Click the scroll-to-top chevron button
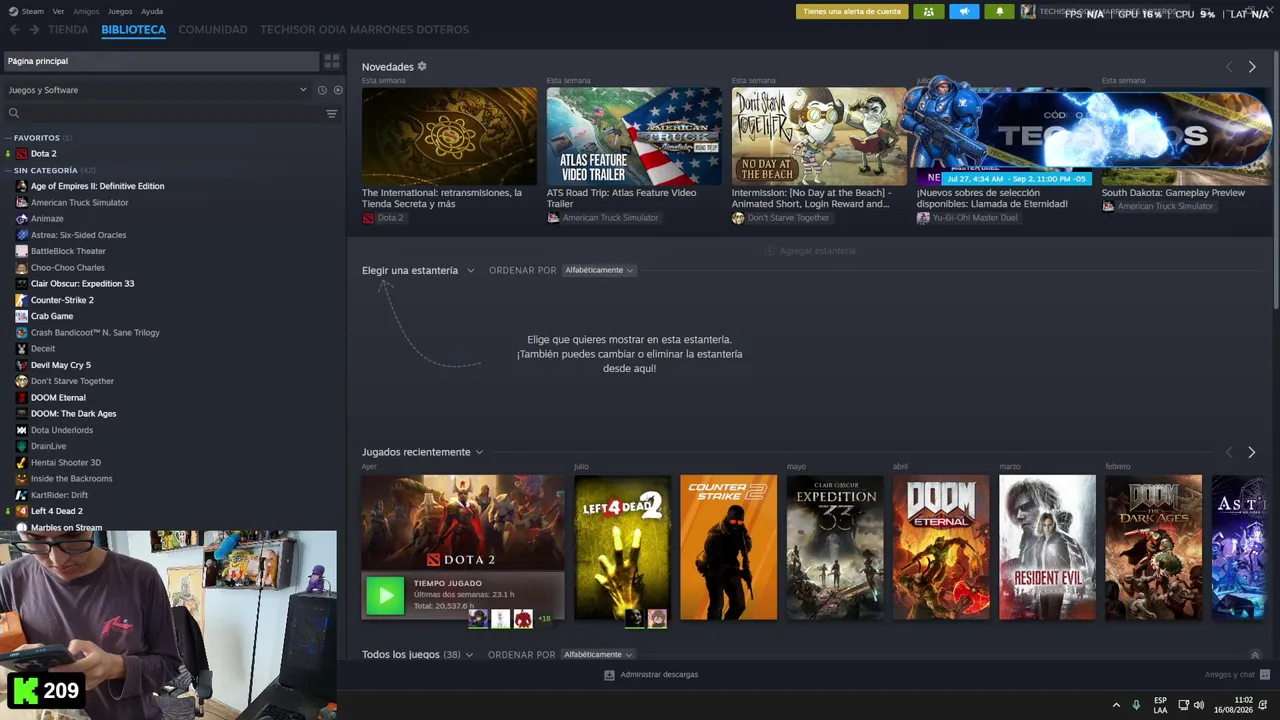This screenshot has width=1280, height=720. pos(1255,656)
